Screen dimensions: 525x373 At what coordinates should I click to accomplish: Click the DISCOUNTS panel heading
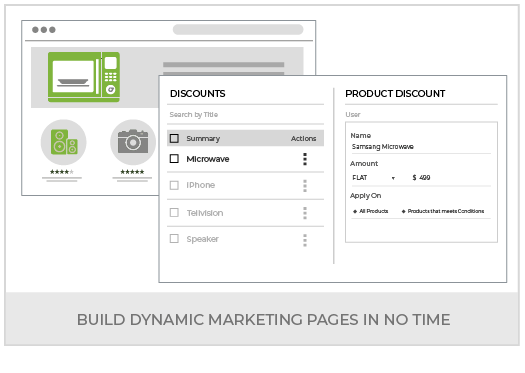pyautogui.click(x=198, y=94)
